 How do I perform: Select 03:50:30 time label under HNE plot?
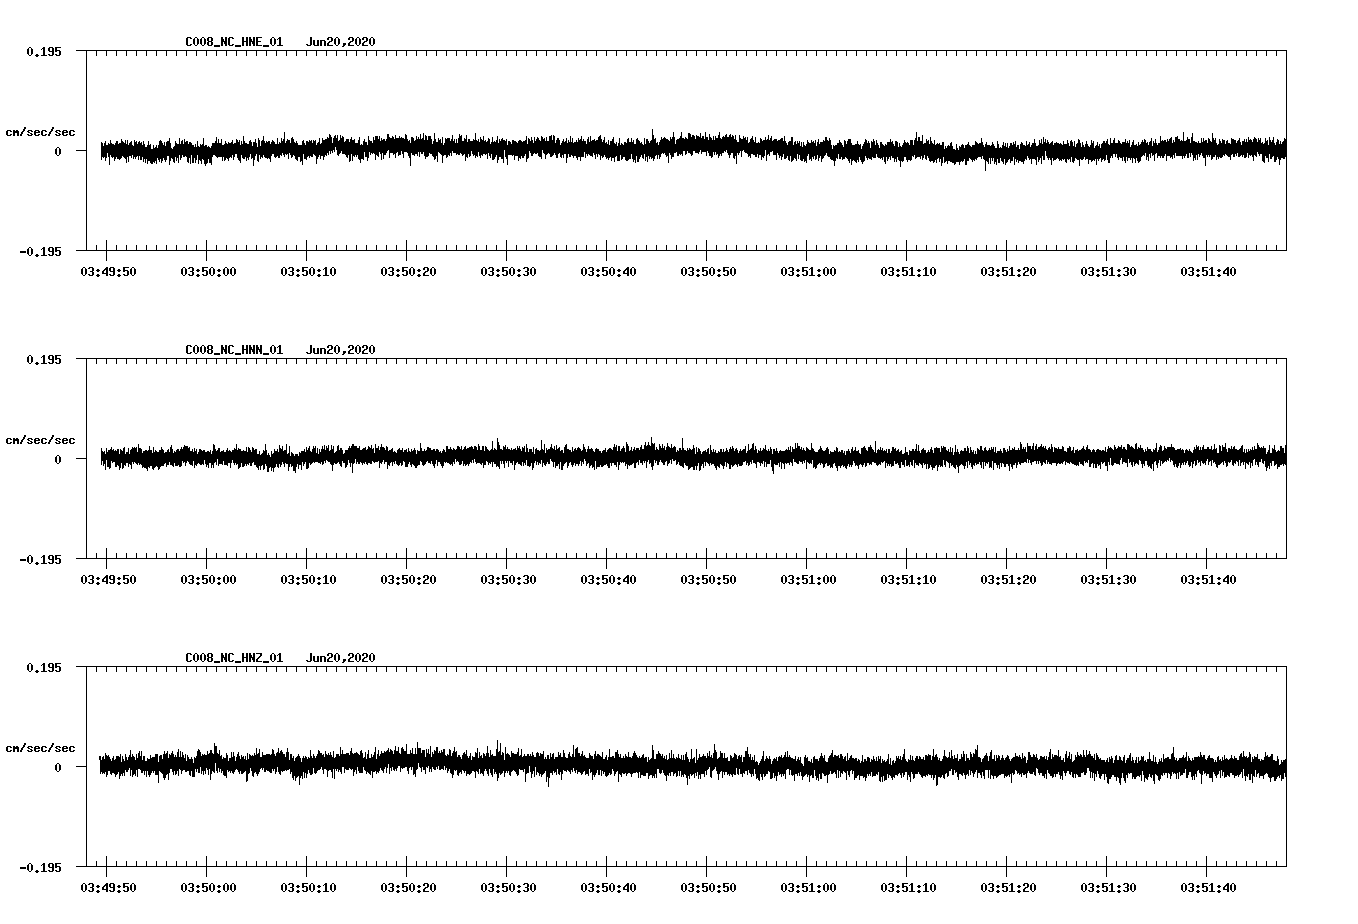[x=508, y=272]
